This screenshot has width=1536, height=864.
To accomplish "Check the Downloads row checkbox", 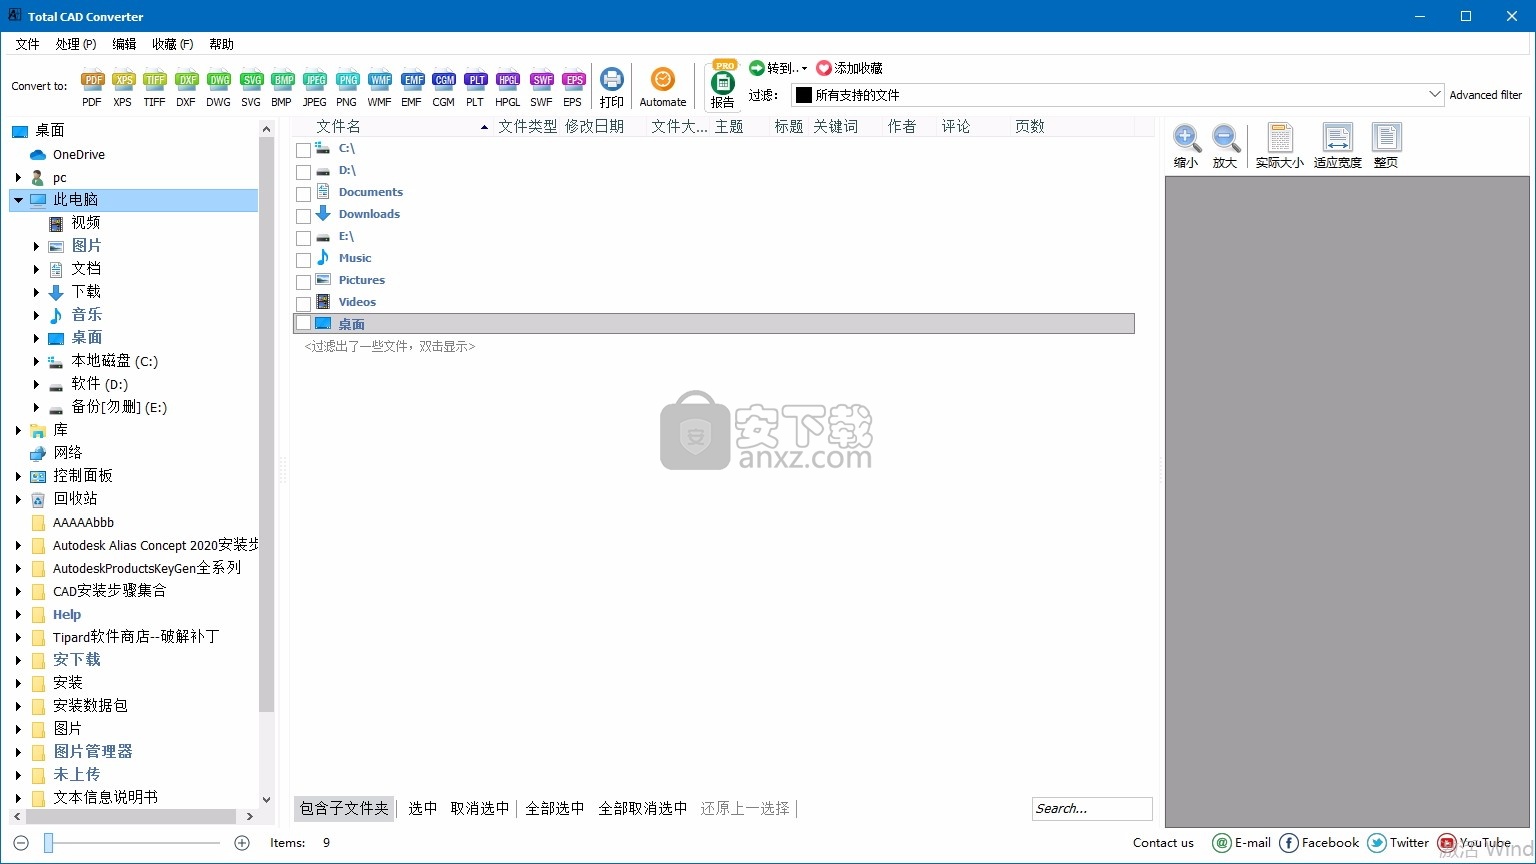I will point(303,216).
